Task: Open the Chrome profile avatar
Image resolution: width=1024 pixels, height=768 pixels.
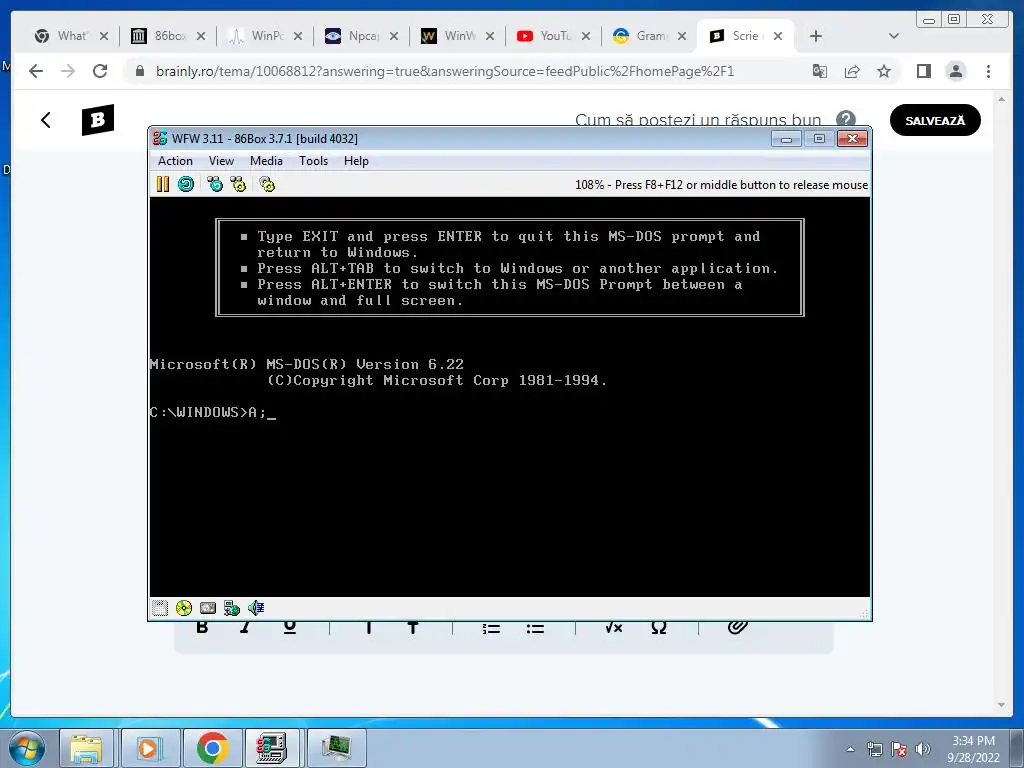Action: (x=955, y=71)
